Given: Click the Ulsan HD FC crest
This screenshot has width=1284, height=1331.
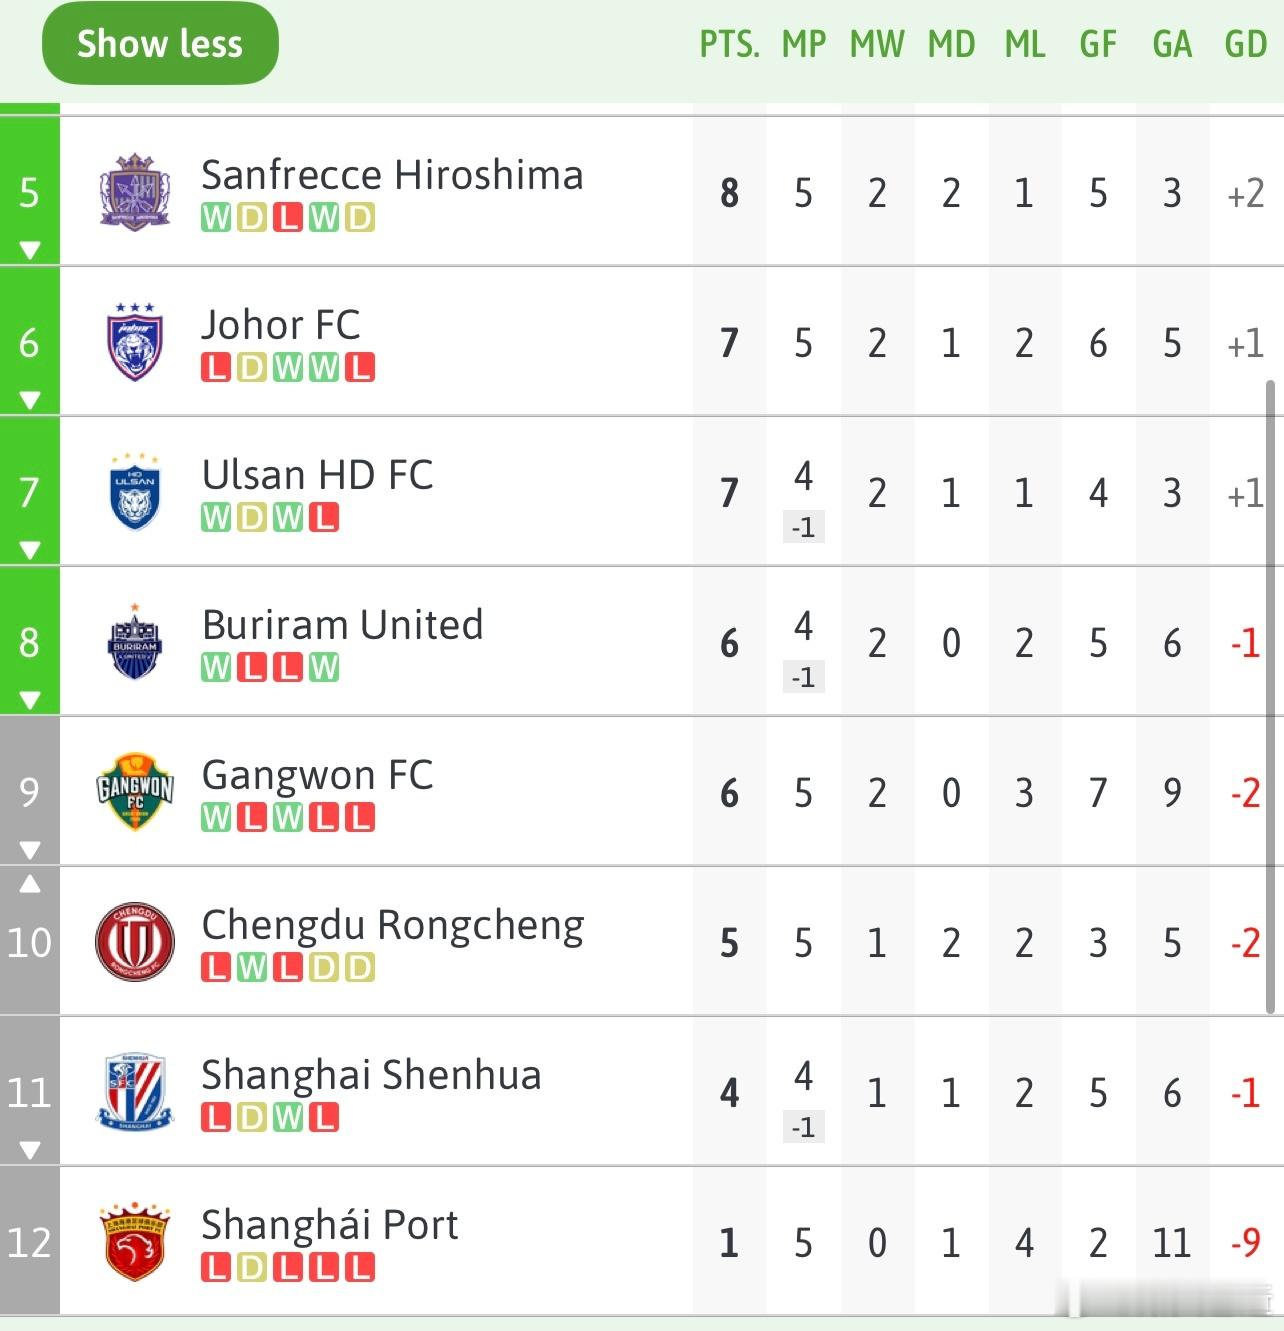Looking at the screenshot, I should pos(135,491).
